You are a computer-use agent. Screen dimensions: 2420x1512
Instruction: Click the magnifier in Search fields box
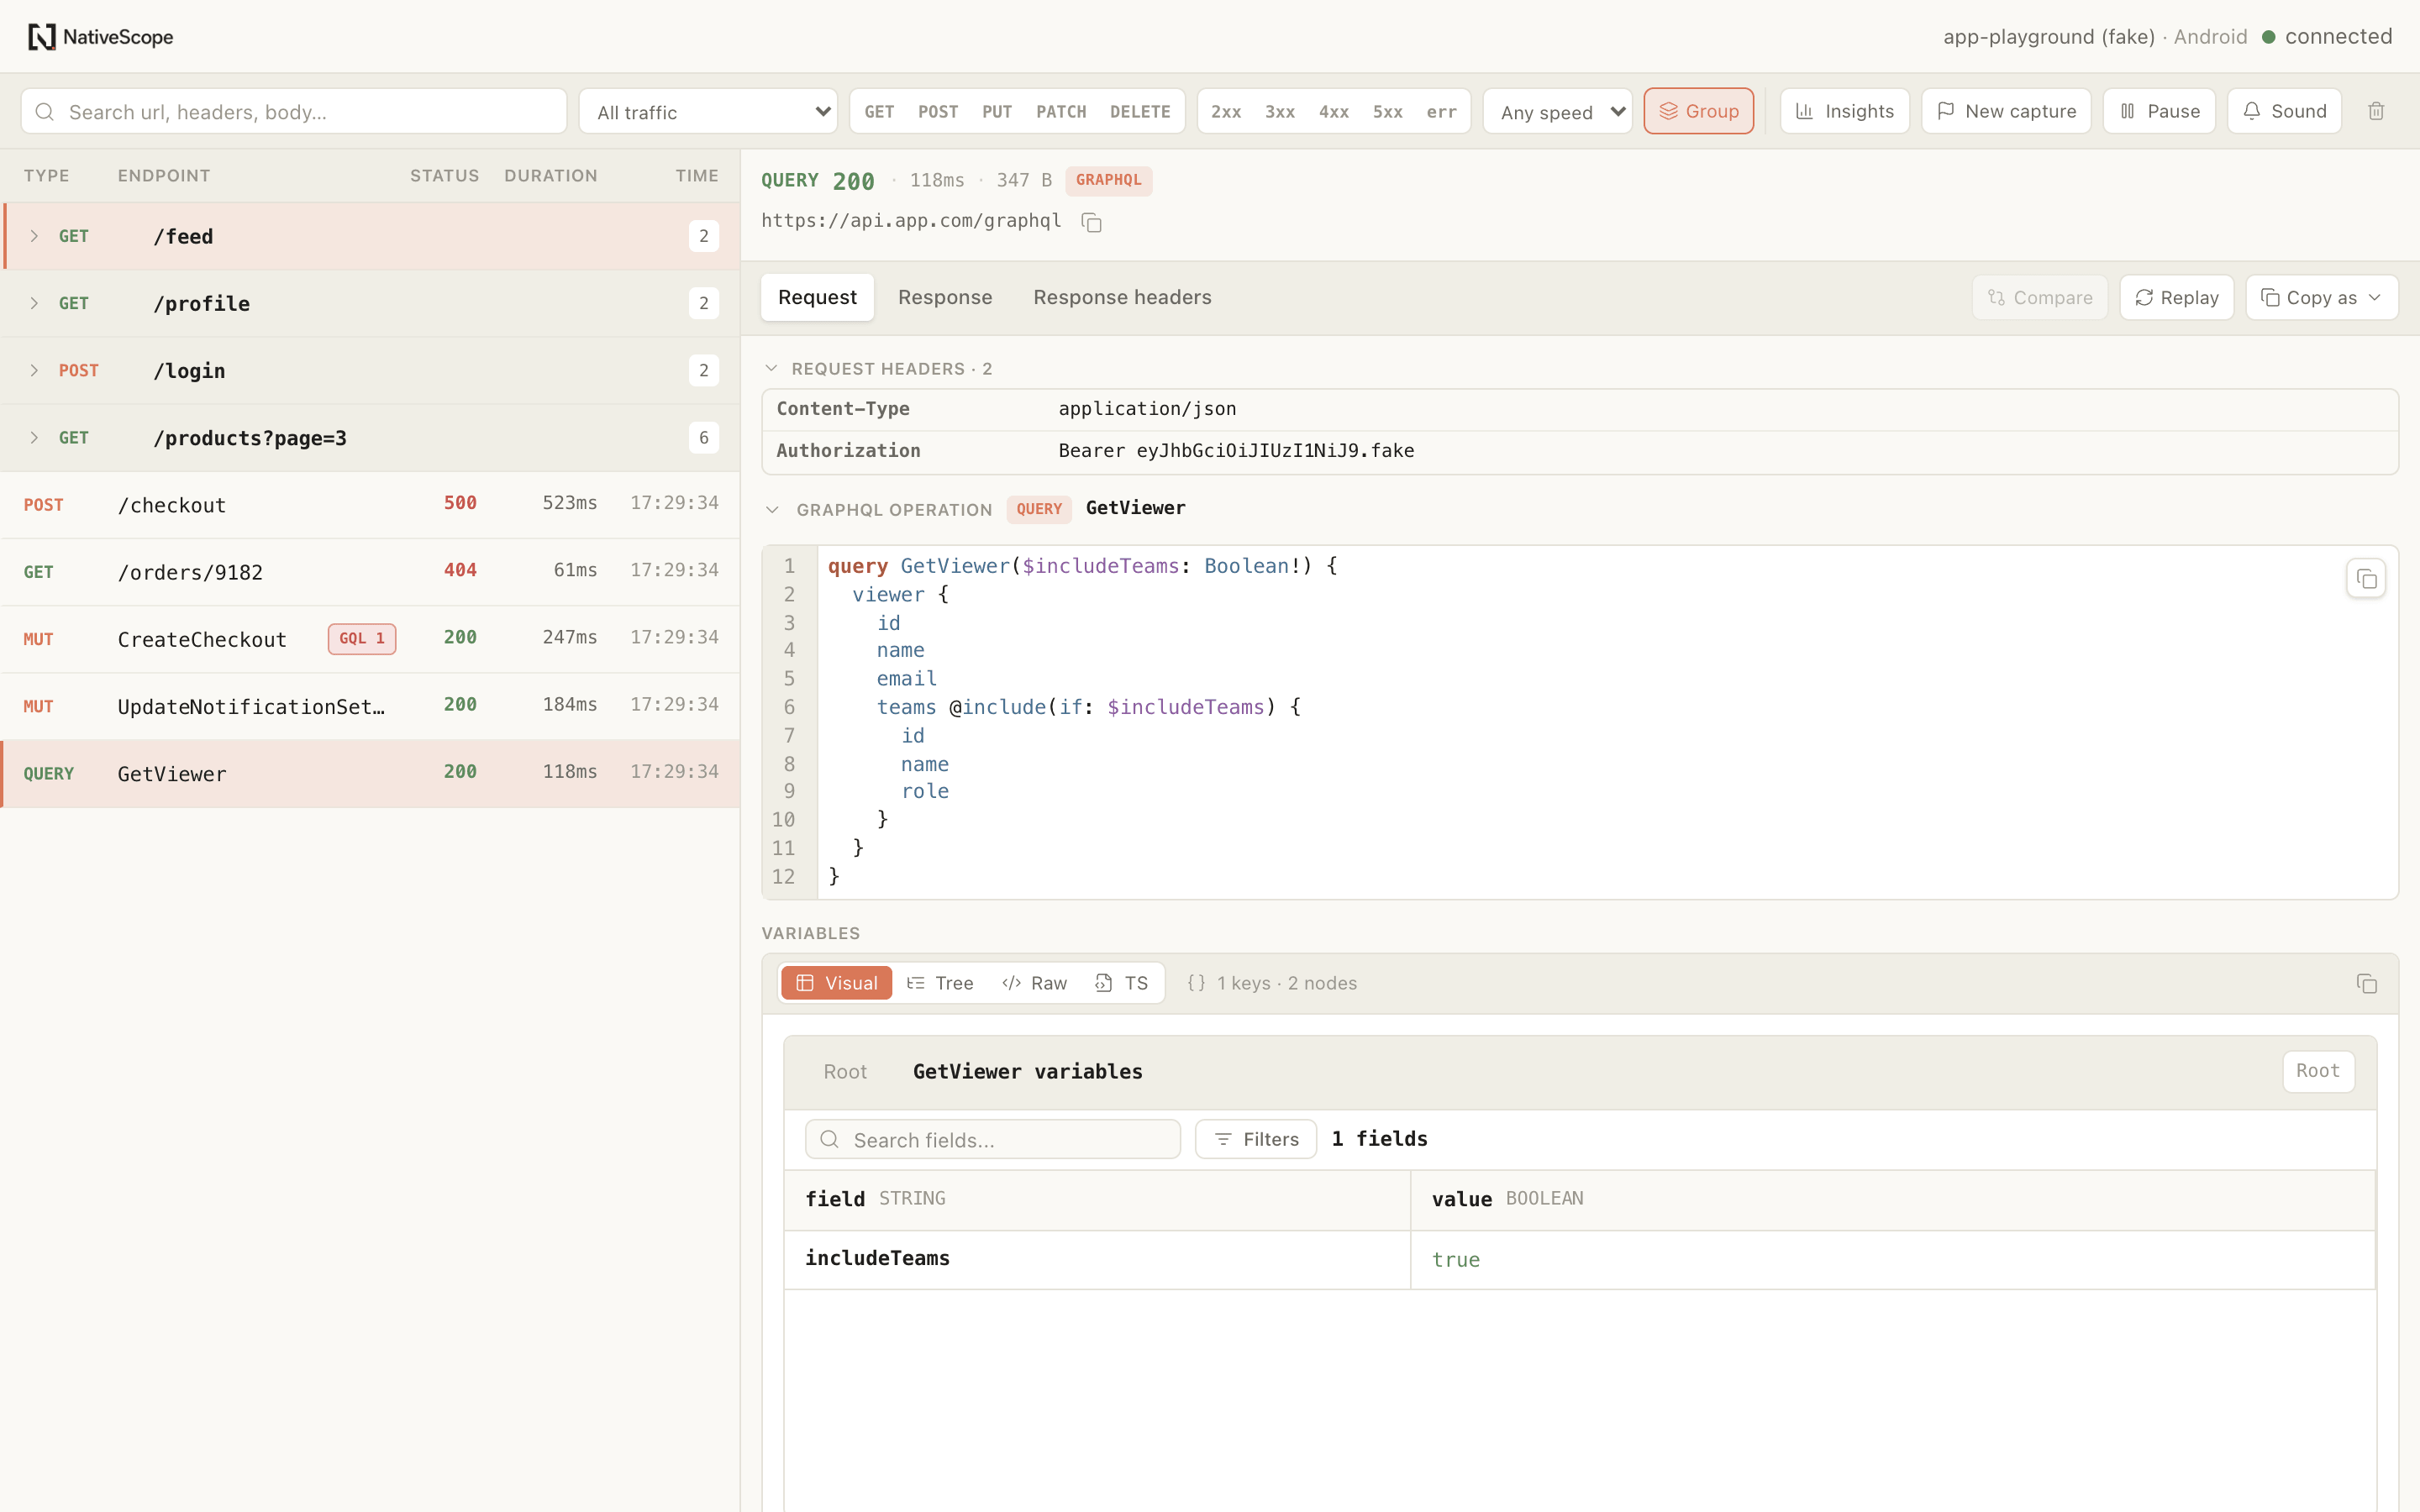tap(829, 1139)
